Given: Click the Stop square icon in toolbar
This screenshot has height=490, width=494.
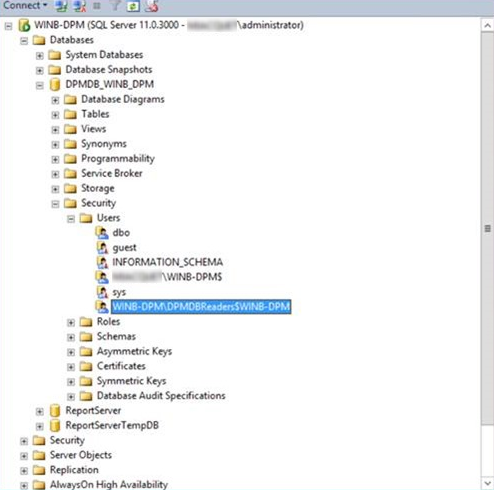Looking at the screenshot, I should (x=97, y=6).
